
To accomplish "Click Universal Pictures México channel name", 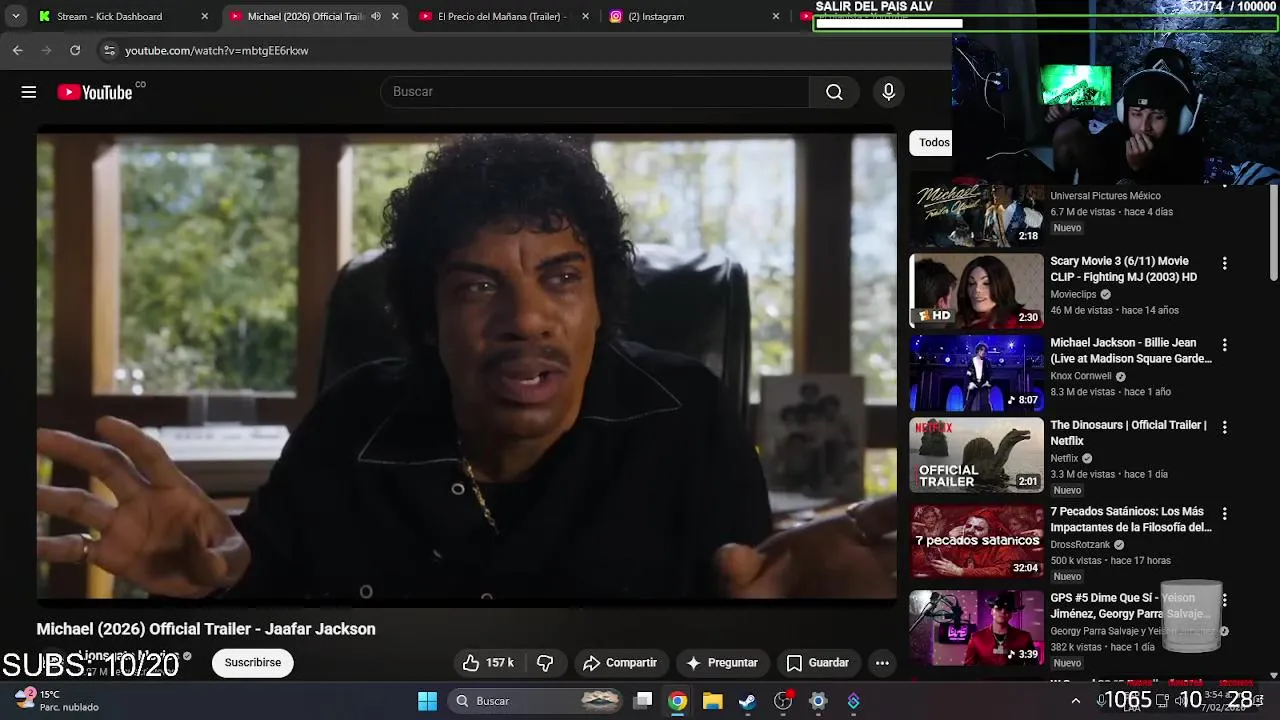I will click(1105, 196).
